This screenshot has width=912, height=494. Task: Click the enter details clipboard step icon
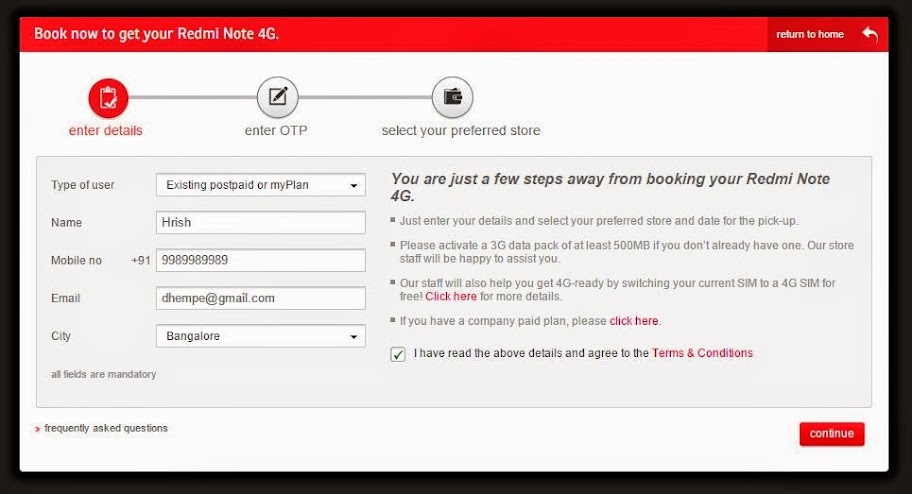(108, 98)
